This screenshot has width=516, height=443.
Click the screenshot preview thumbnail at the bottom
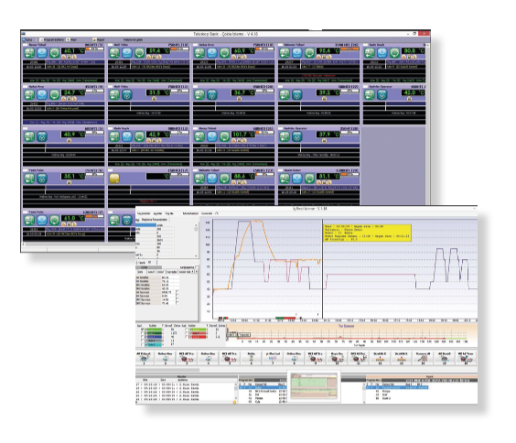(x=313, y=386)
